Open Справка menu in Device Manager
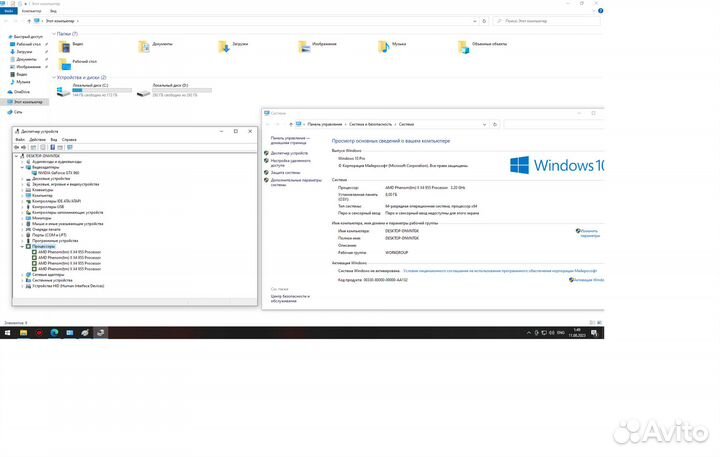Image resolution: width=720 pixels, height=457 pixels. point(69,139)
